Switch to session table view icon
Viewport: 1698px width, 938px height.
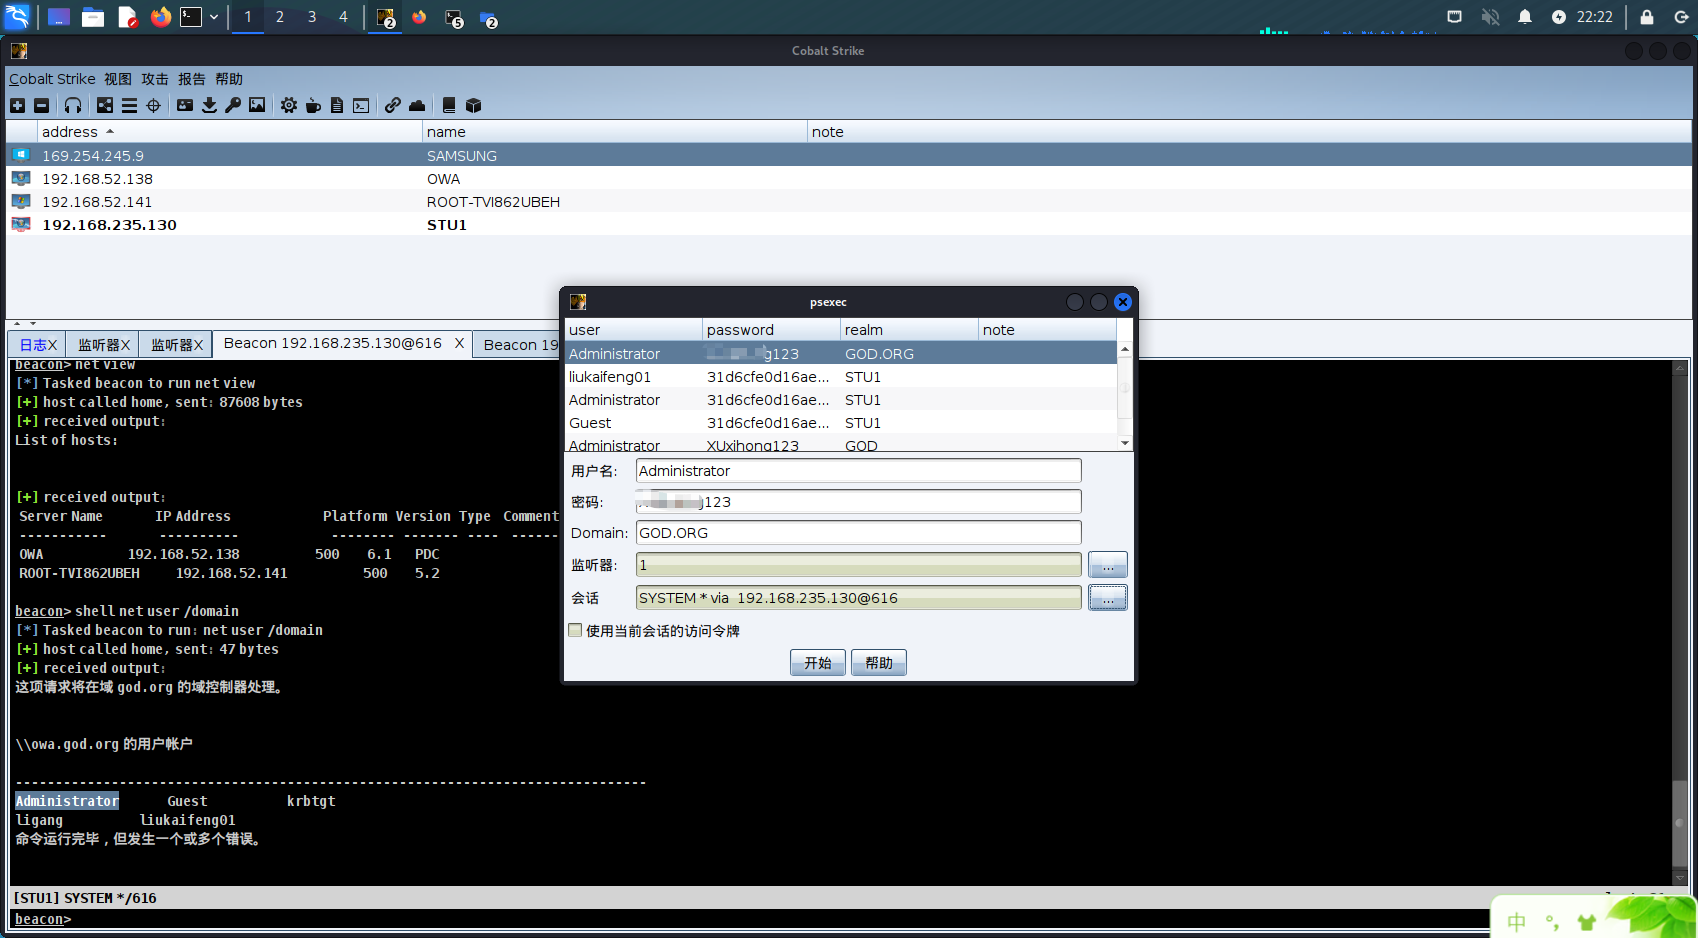(x=129, y=105)
